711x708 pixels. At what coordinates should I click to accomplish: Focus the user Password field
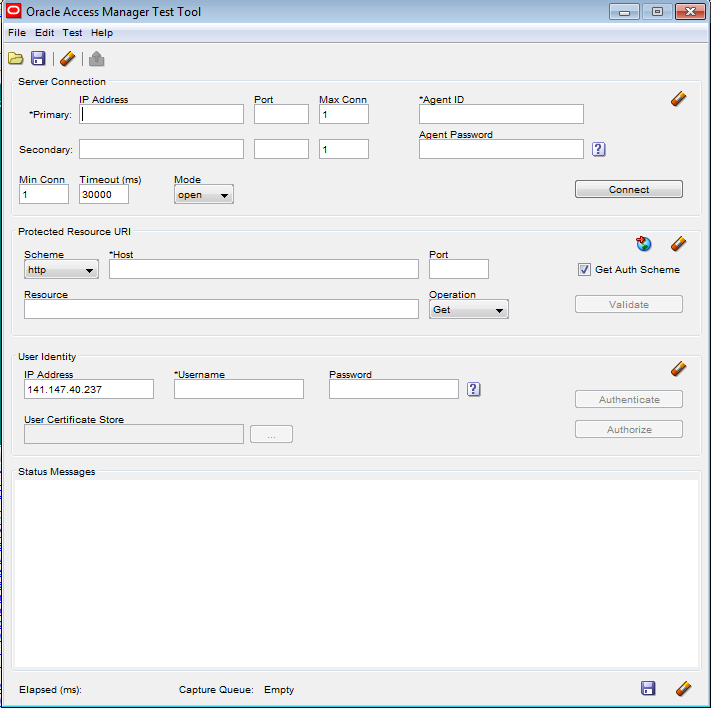click(394, 389)
